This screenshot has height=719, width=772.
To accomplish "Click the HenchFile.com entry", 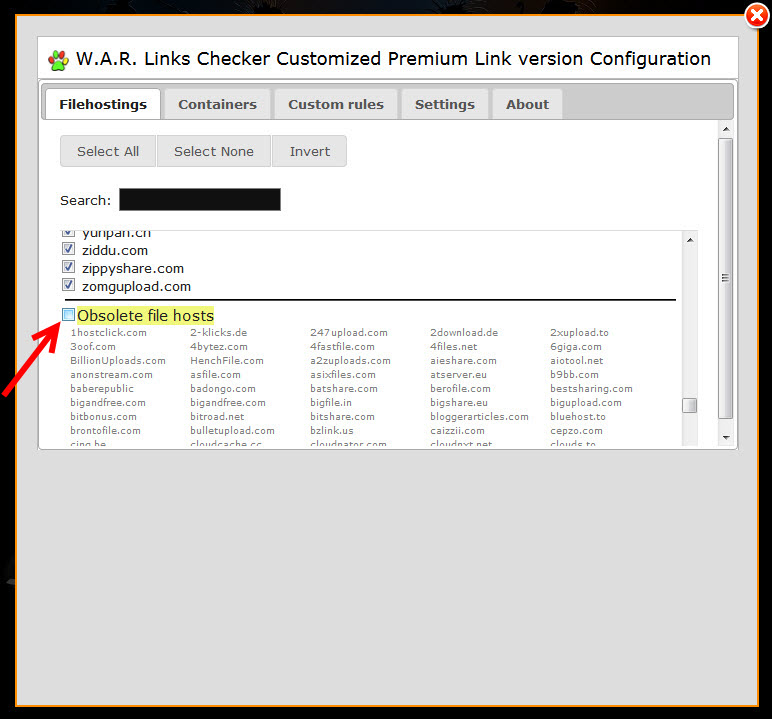I will tap(226, 360).
